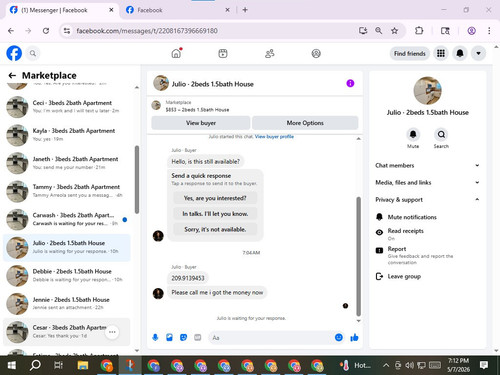Click the conversation messages scrollbar

point(359,256)
